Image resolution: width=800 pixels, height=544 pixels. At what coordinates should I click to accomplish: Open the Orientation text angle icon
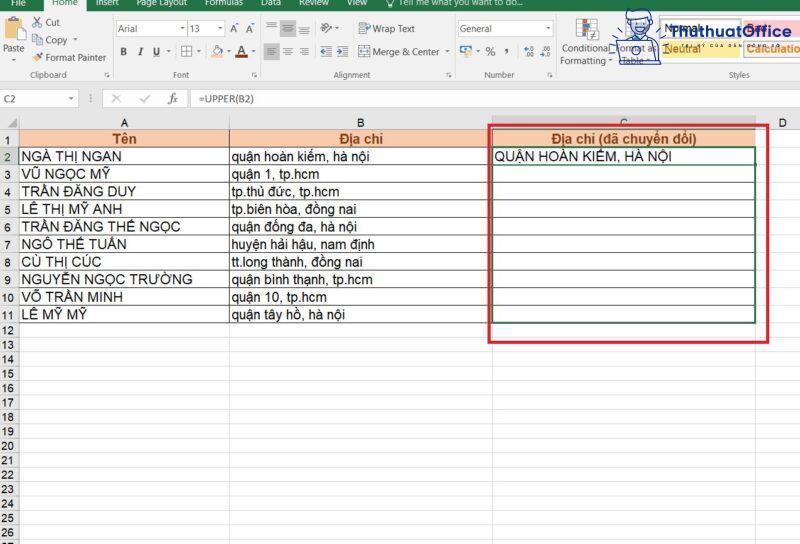click(327, 28)
